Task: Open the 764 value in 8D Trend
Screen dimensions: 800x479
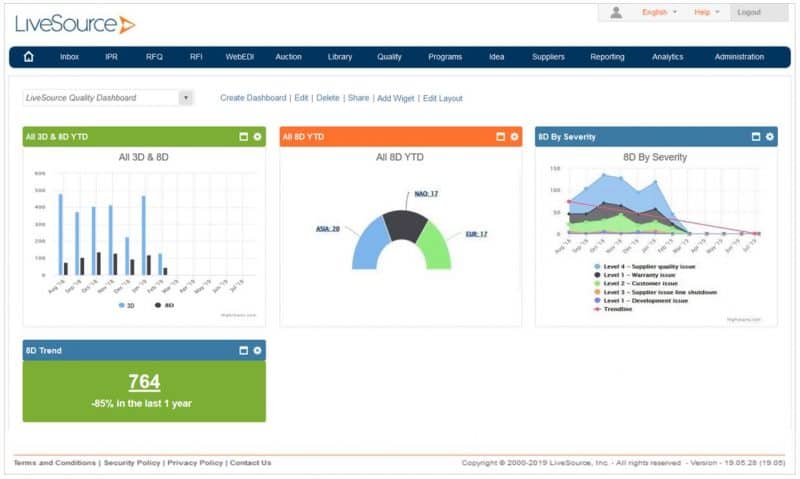Action: (144, 382)
